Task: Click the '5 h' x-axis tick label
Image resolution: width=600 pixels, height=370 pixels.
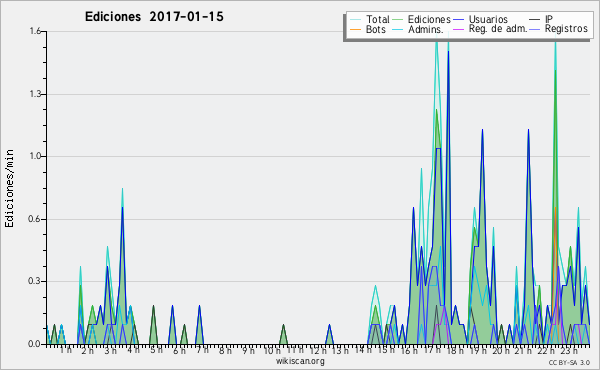Action: 156,350
